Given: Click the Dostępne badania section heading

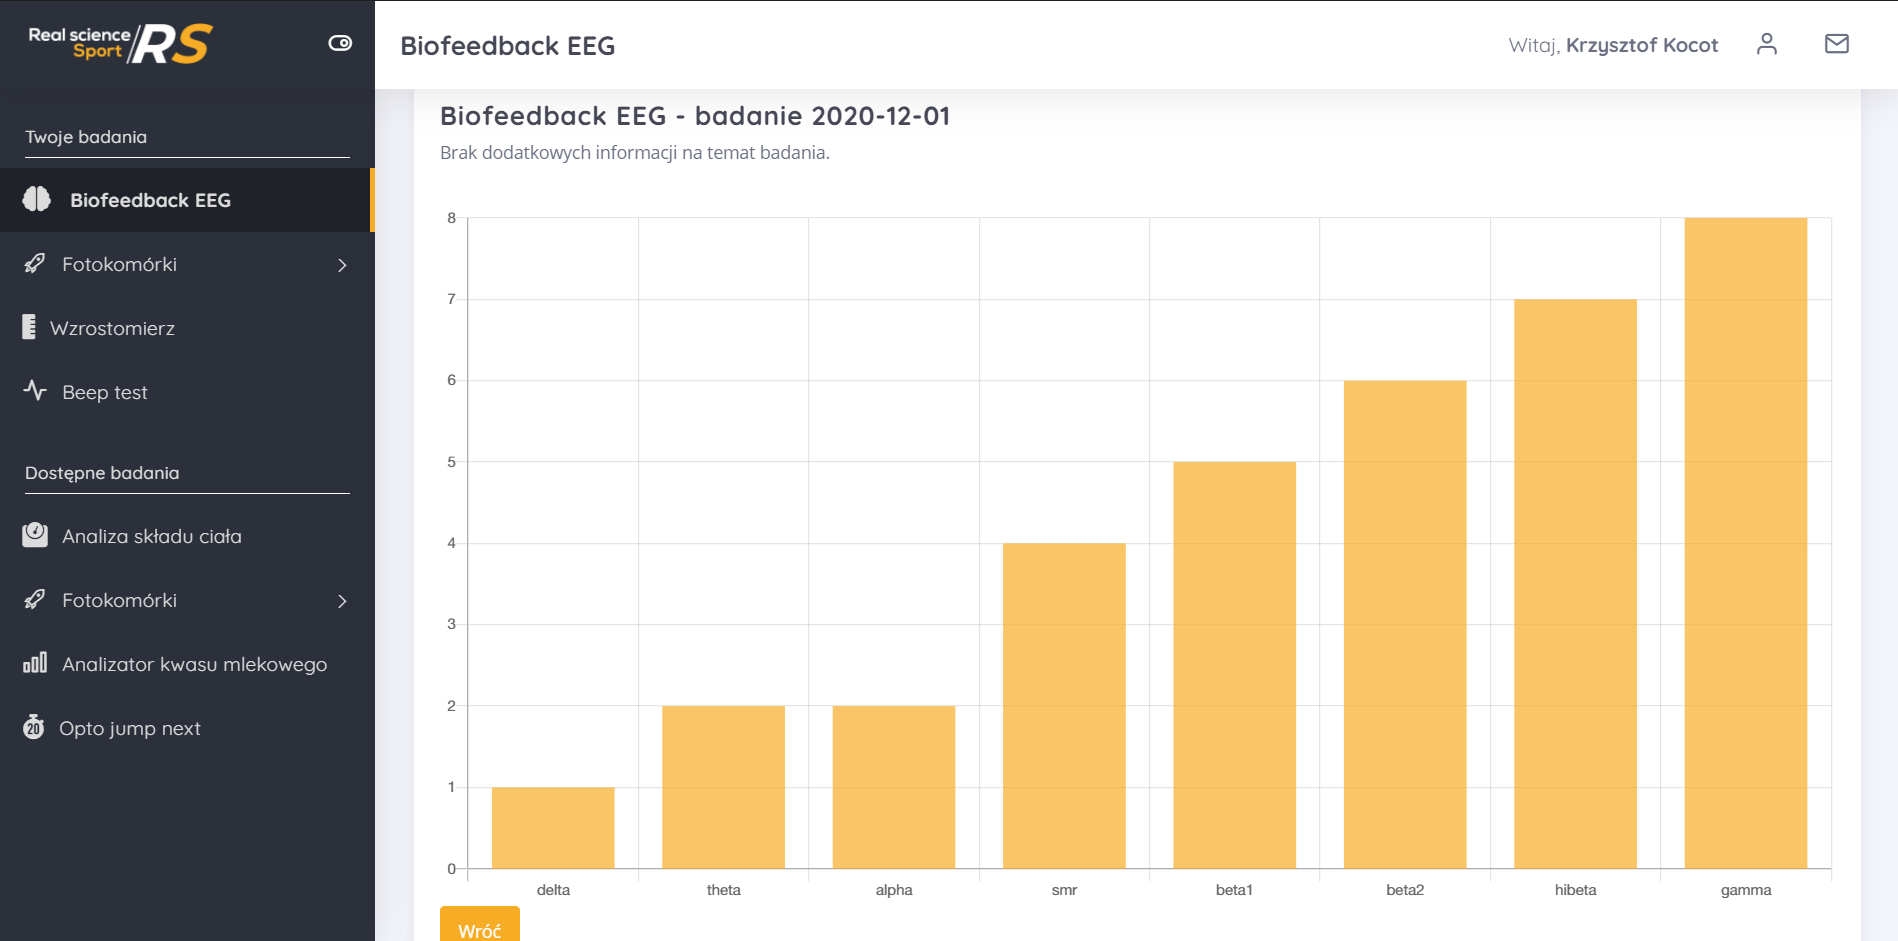Looking at the screenshot, I should coord(102,473).
